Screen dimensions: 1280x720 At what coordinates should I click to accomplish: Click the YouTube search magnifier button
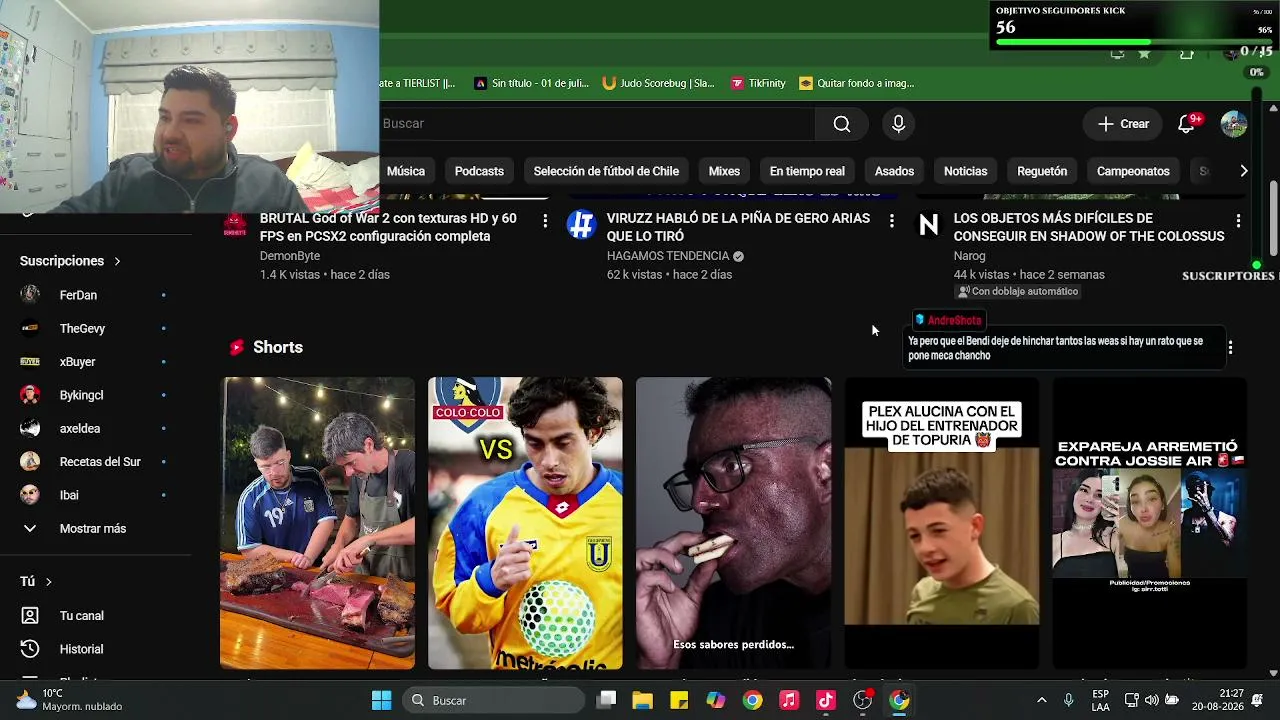point(842,124)
